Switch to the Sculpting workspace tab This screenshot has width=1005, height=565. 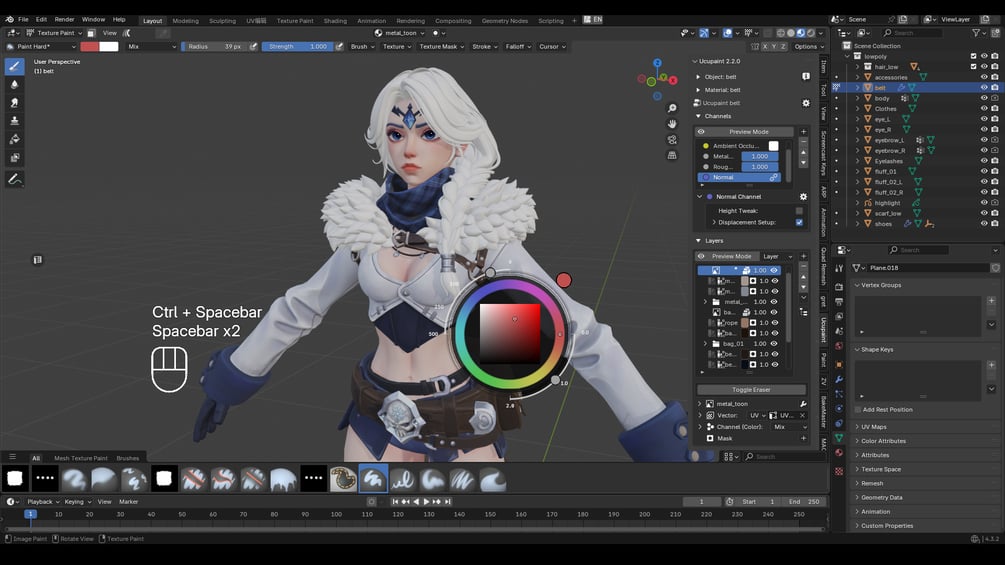(222, 20)
